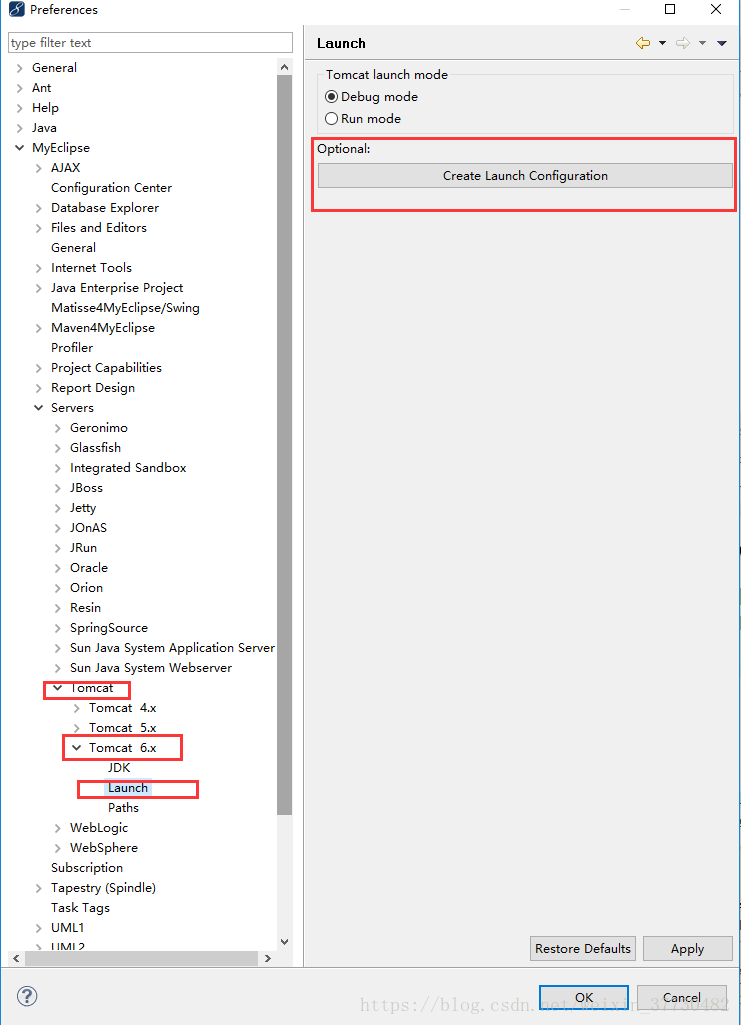Click tree vertical scrollbar down arrow
Image resolution: width=741 pixels, height=1025 pixels.
tap(284, 942)
